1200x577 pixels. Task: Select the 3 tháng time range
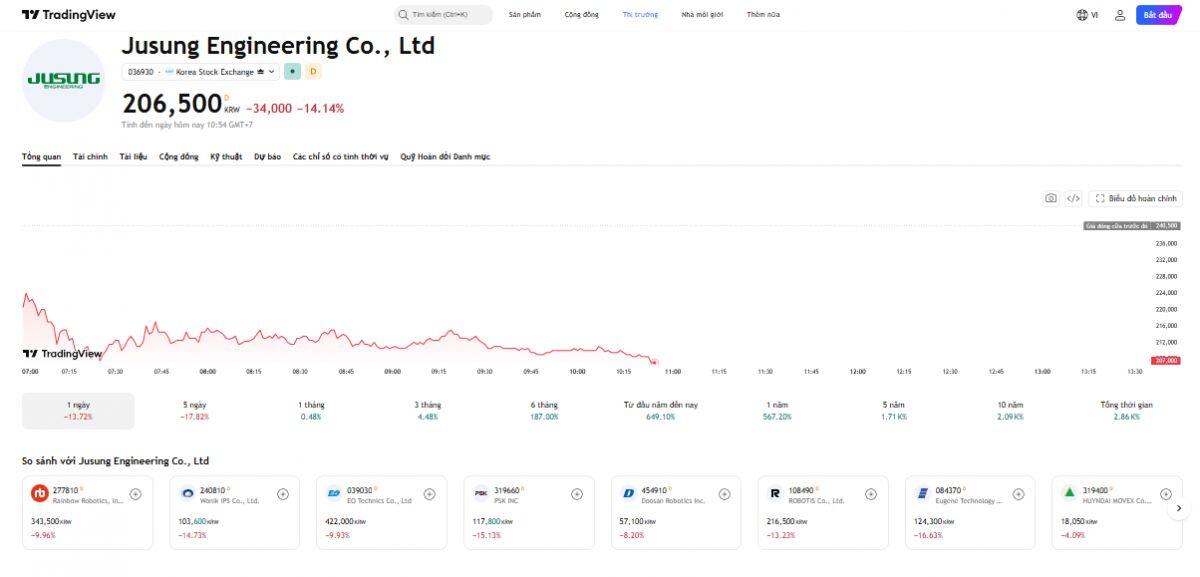pyautogui.click(x=428, y=410)
